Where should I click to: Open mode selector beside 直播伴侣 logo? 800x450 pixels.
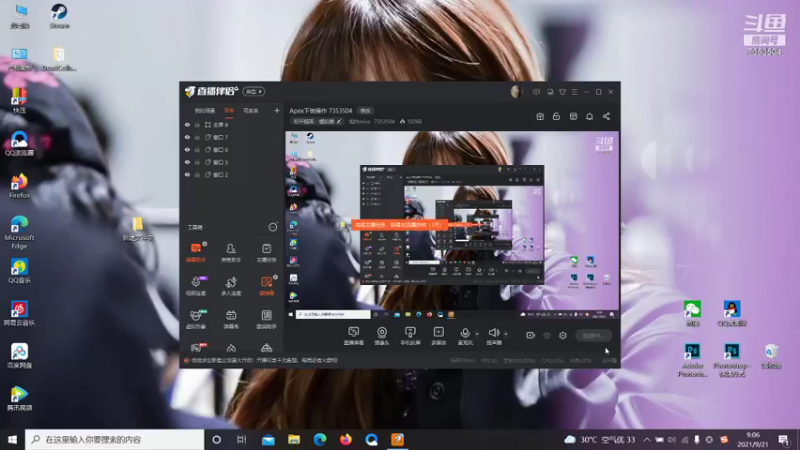point(254,91)
